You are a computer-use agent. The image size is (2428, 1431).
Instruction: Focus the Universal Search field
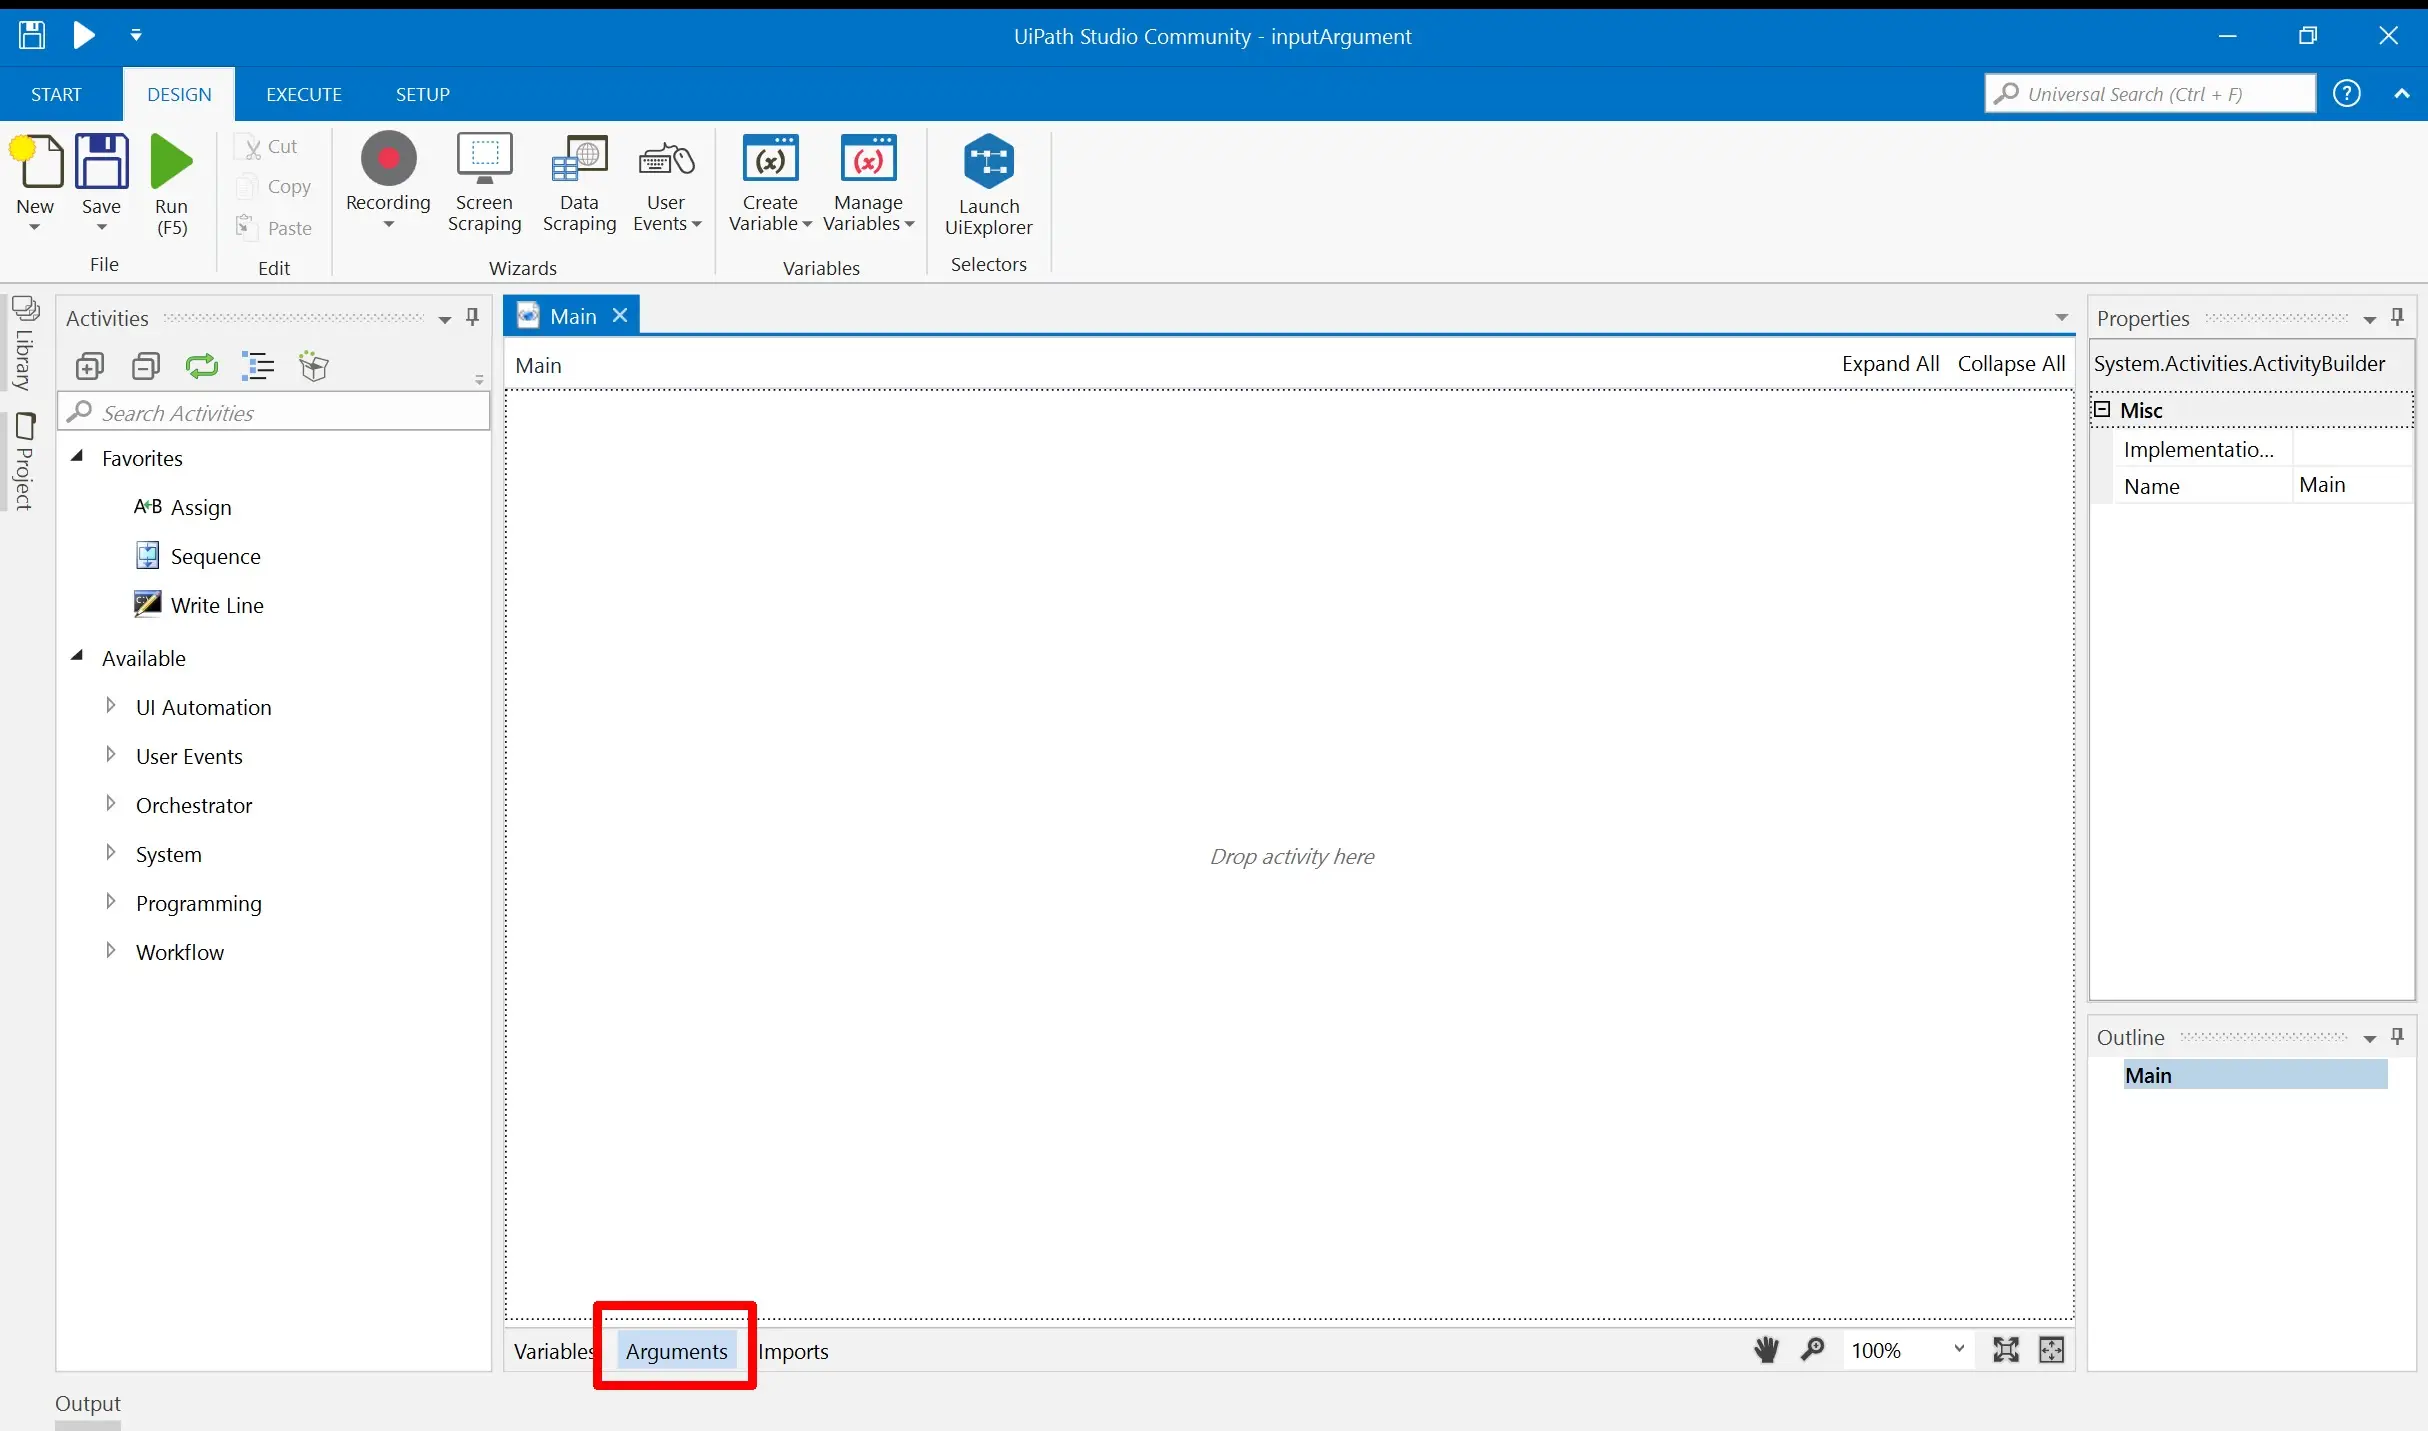pos(2150,94)
